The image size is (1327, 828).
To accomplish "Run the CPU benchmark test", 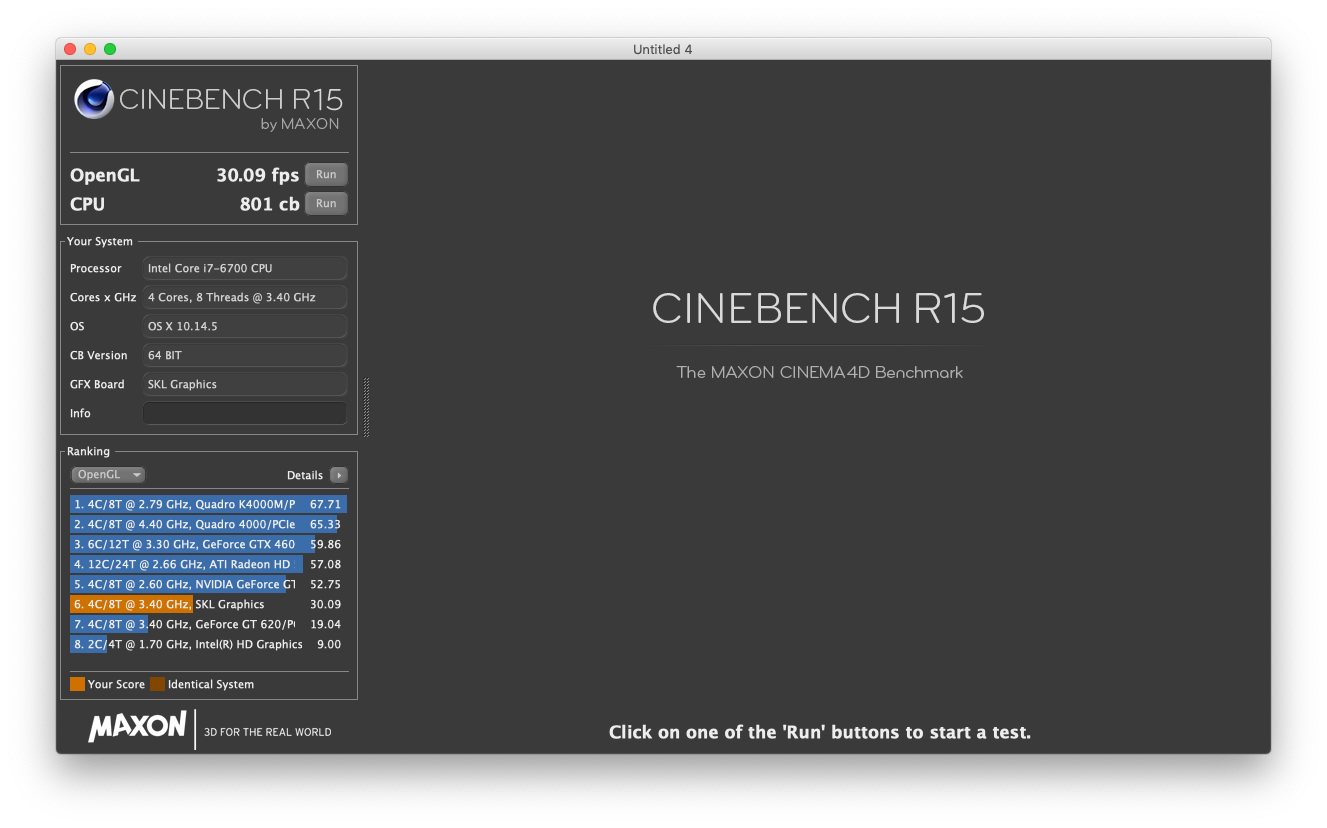I will coord(326,204).
